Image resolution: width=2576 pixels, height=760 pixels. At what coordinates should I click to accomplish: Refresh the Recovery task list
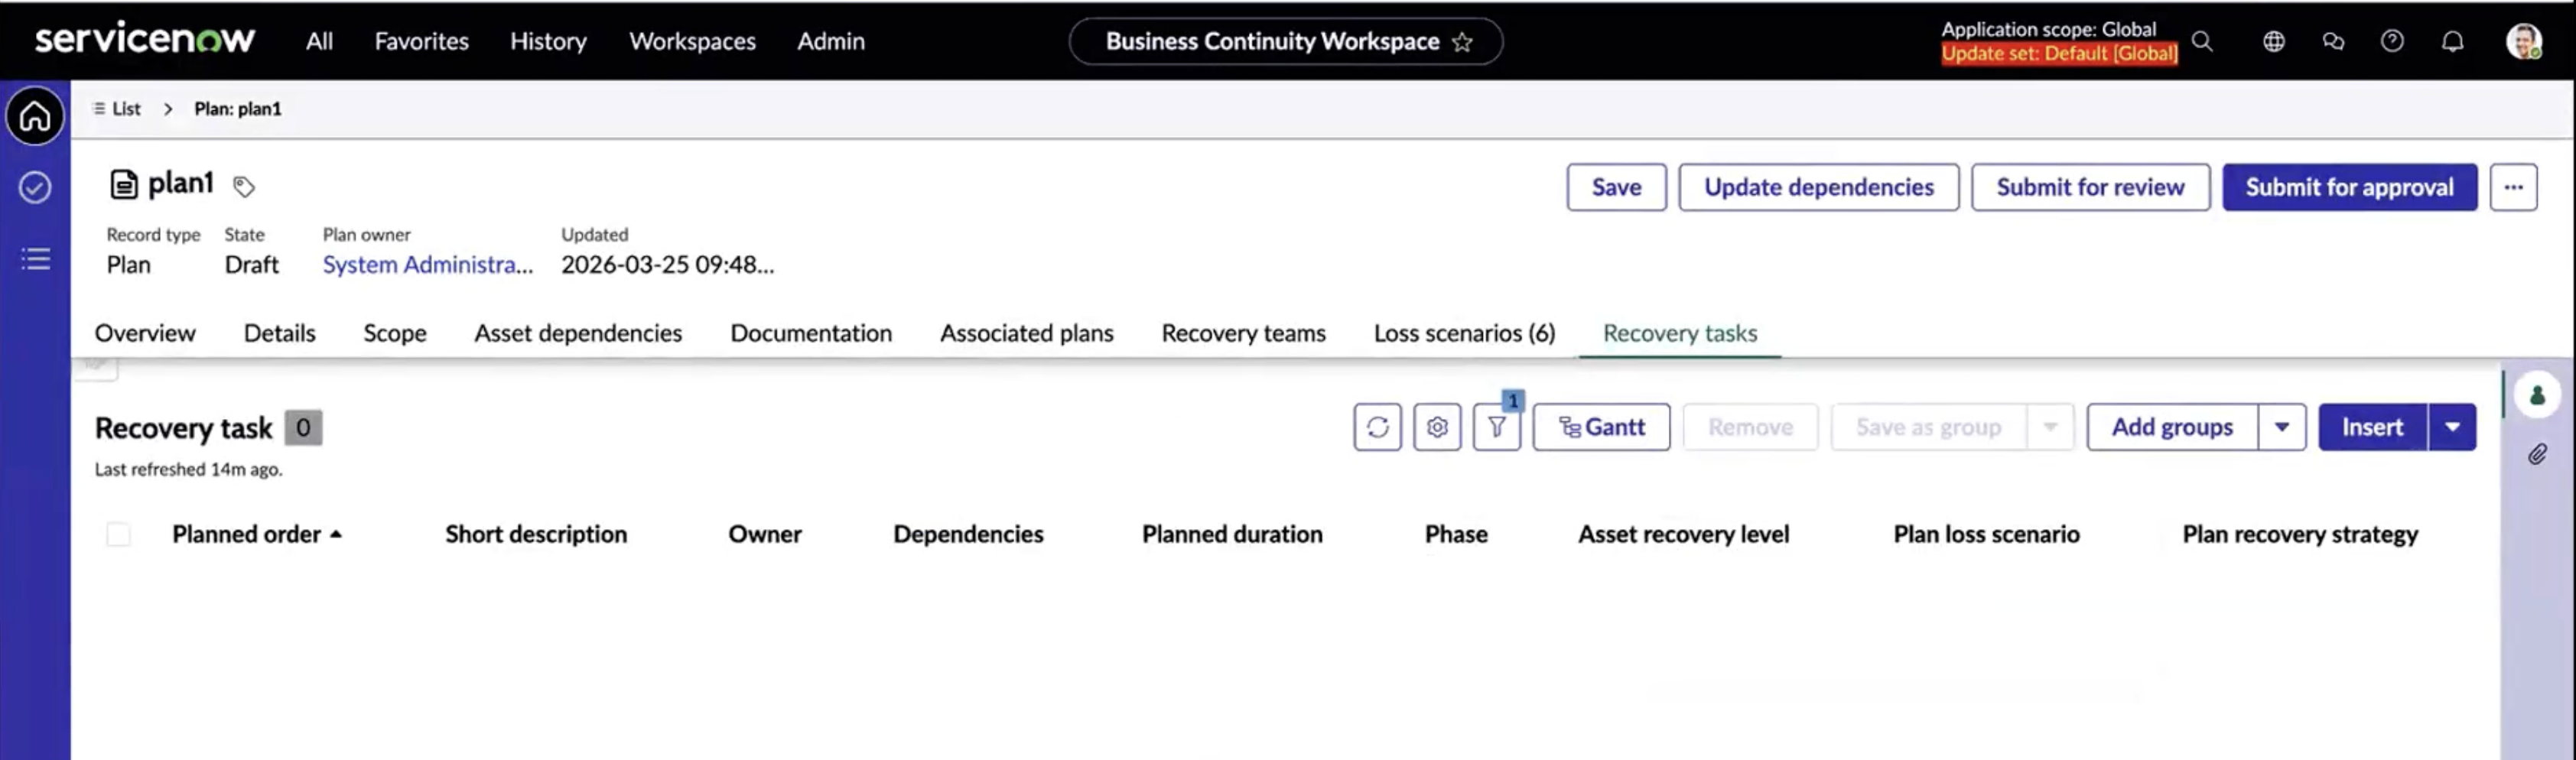click(1377, 427)
